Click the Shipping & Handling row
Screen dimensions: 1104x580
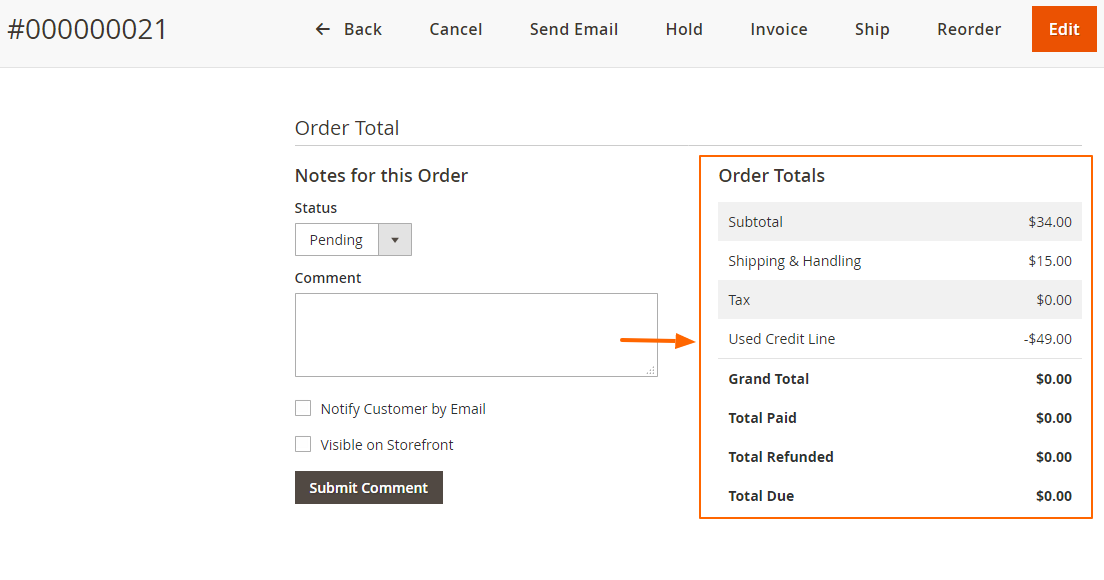tap(898, 261)
